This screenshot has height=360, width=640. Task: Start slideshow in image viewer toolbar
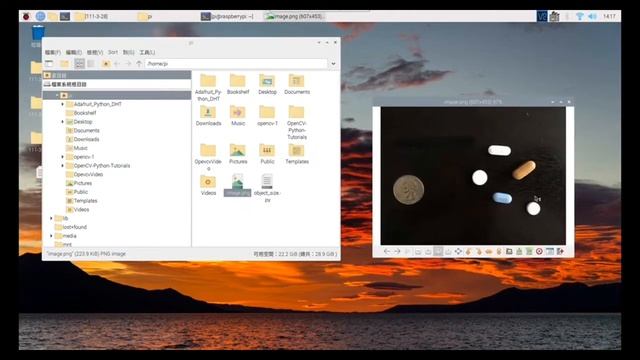pyautogui.click(x=407, y=251)
